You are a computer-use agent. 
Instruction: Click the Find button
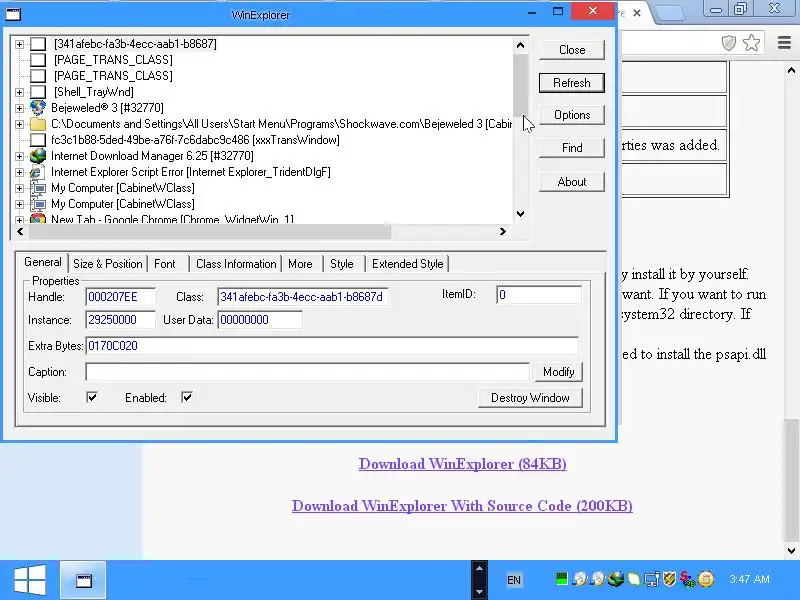(571, 148)
